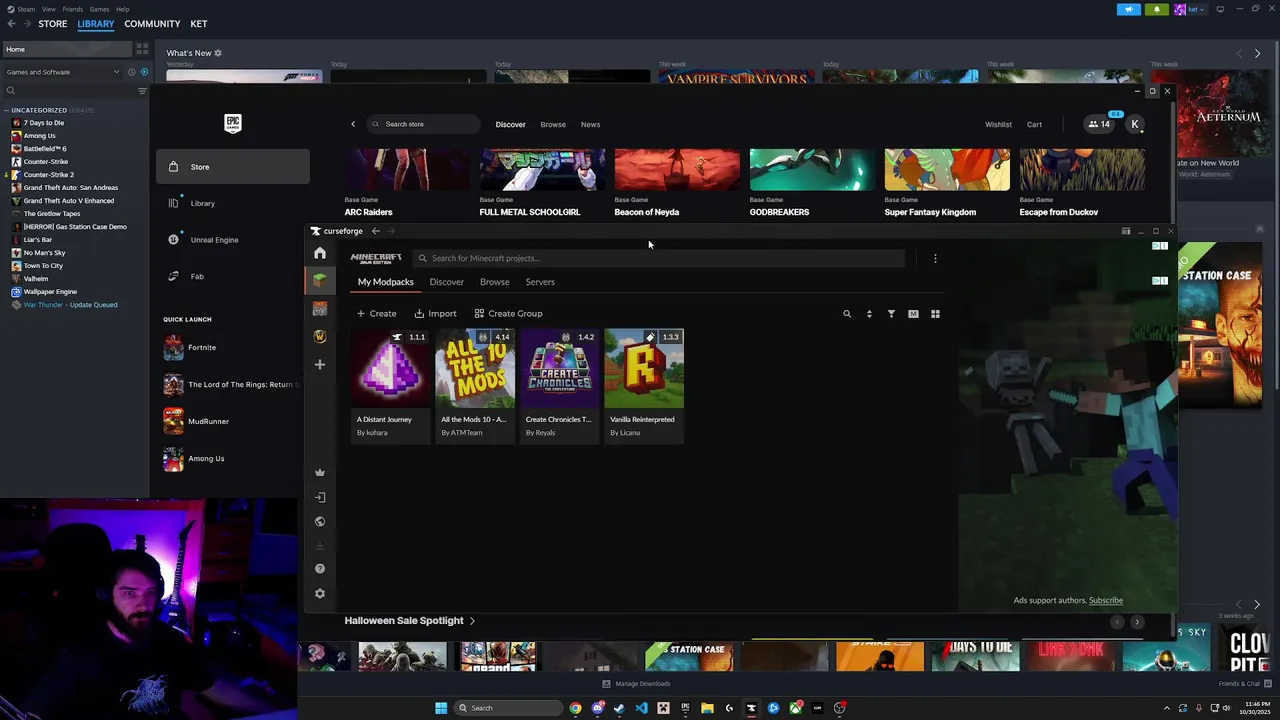Select Minecraft Bedrock icon in CurseForge sidebar

pyautogui.click(x=320, y=309)
